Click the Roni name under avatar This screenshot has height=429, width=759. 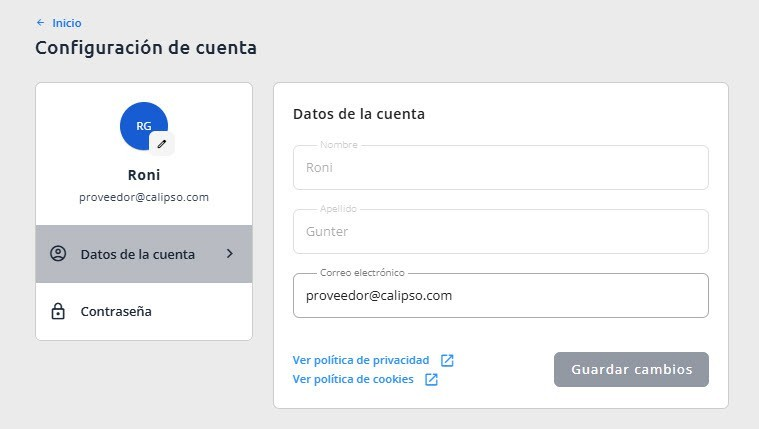[144, 175]
